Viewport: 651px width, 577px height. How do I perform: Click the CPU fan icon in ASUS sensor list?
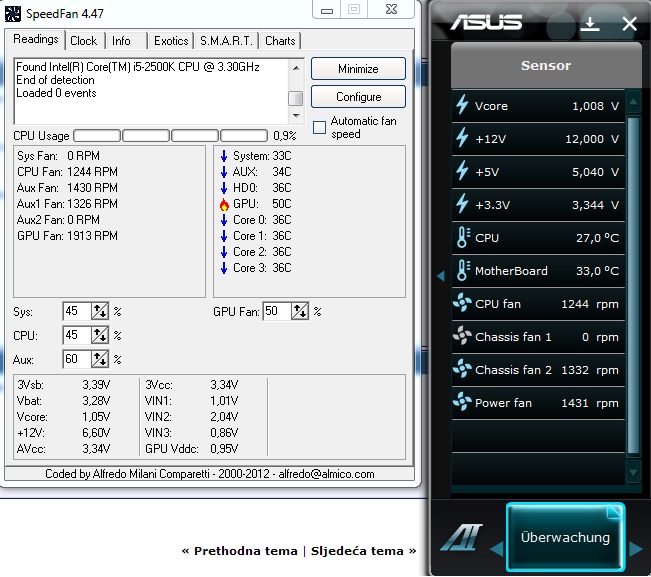(462, 304)
